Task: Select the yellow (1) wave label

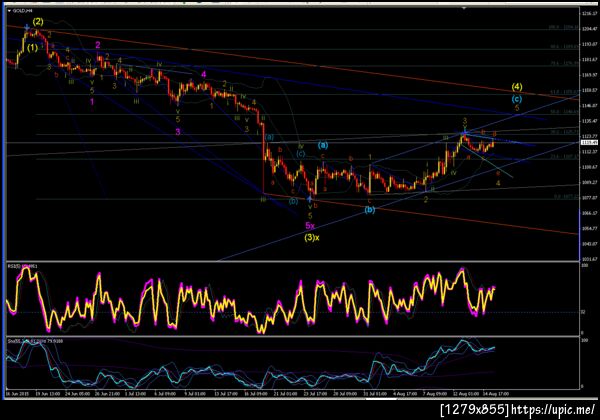Action: (x=32, y=48)
